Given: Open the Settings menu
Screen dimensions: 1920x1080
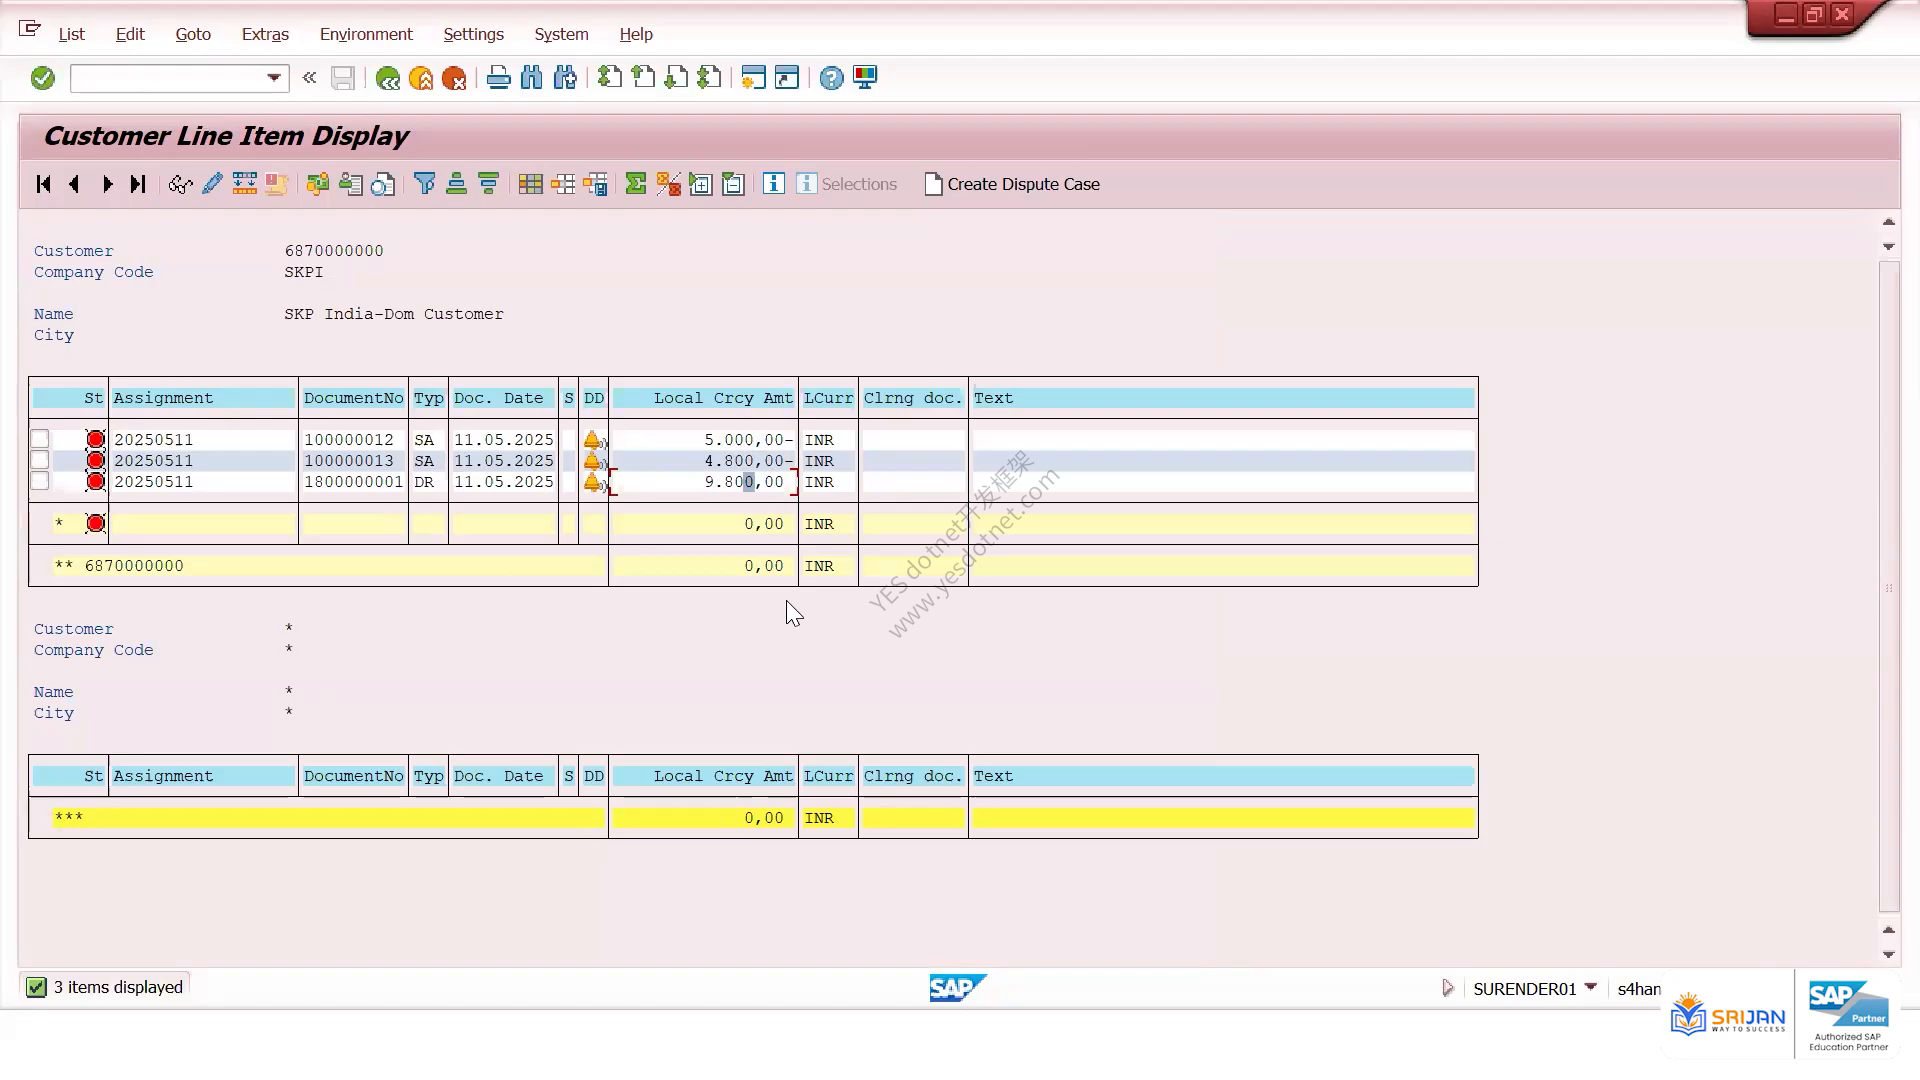Looking at the screenshot, I should (473, 34).
